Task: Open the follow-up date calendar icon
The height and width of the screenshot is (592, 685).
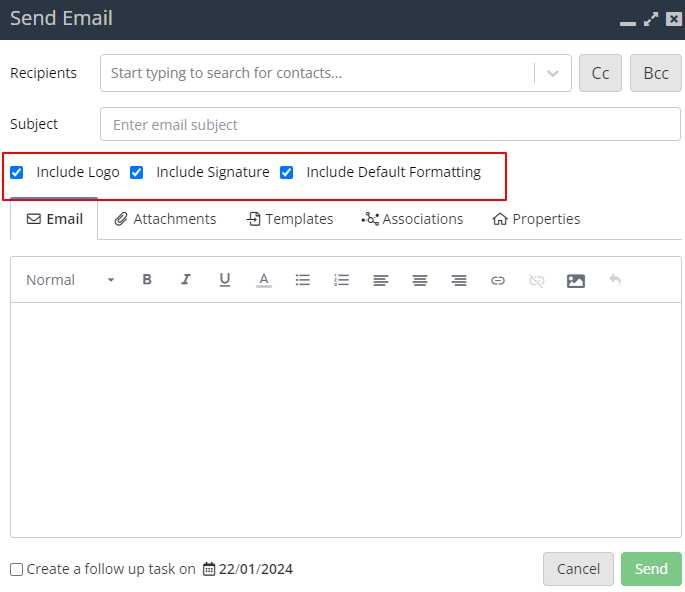Action: click(x=209, y=569)
